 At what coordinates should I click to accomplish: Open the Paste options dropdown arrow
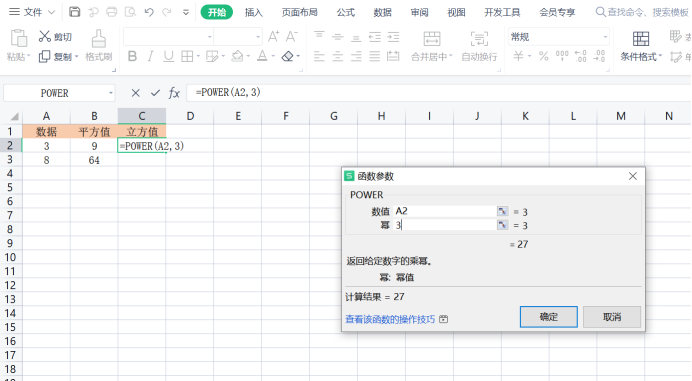click(x=29, y=56)
